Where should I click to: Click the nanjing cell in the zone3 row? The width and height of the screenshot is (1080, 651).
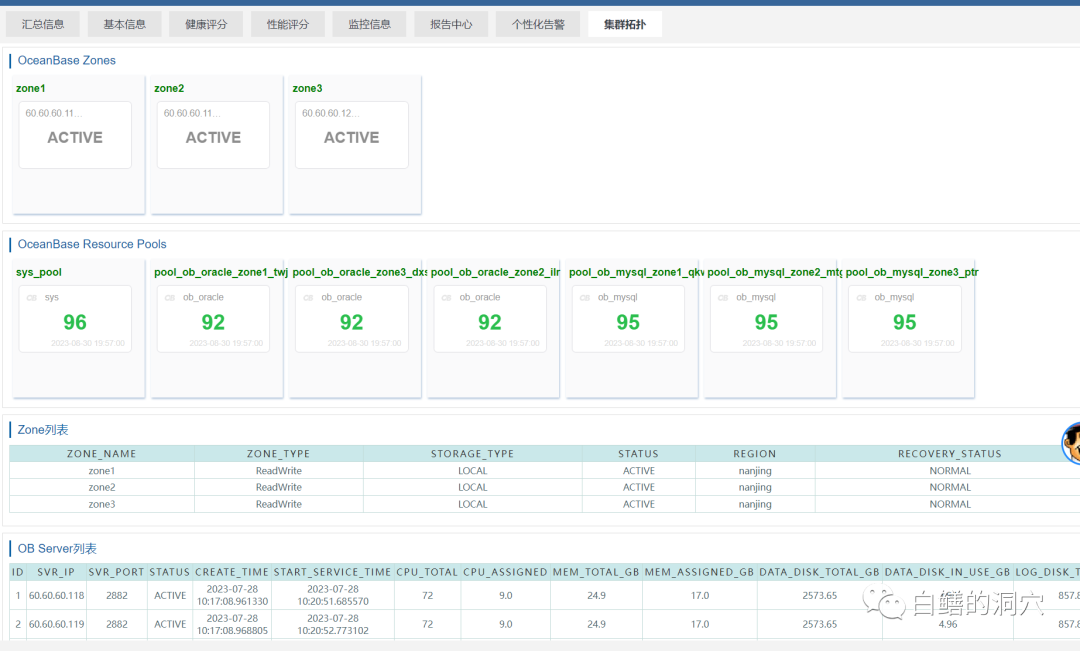[x=755, y=504]
